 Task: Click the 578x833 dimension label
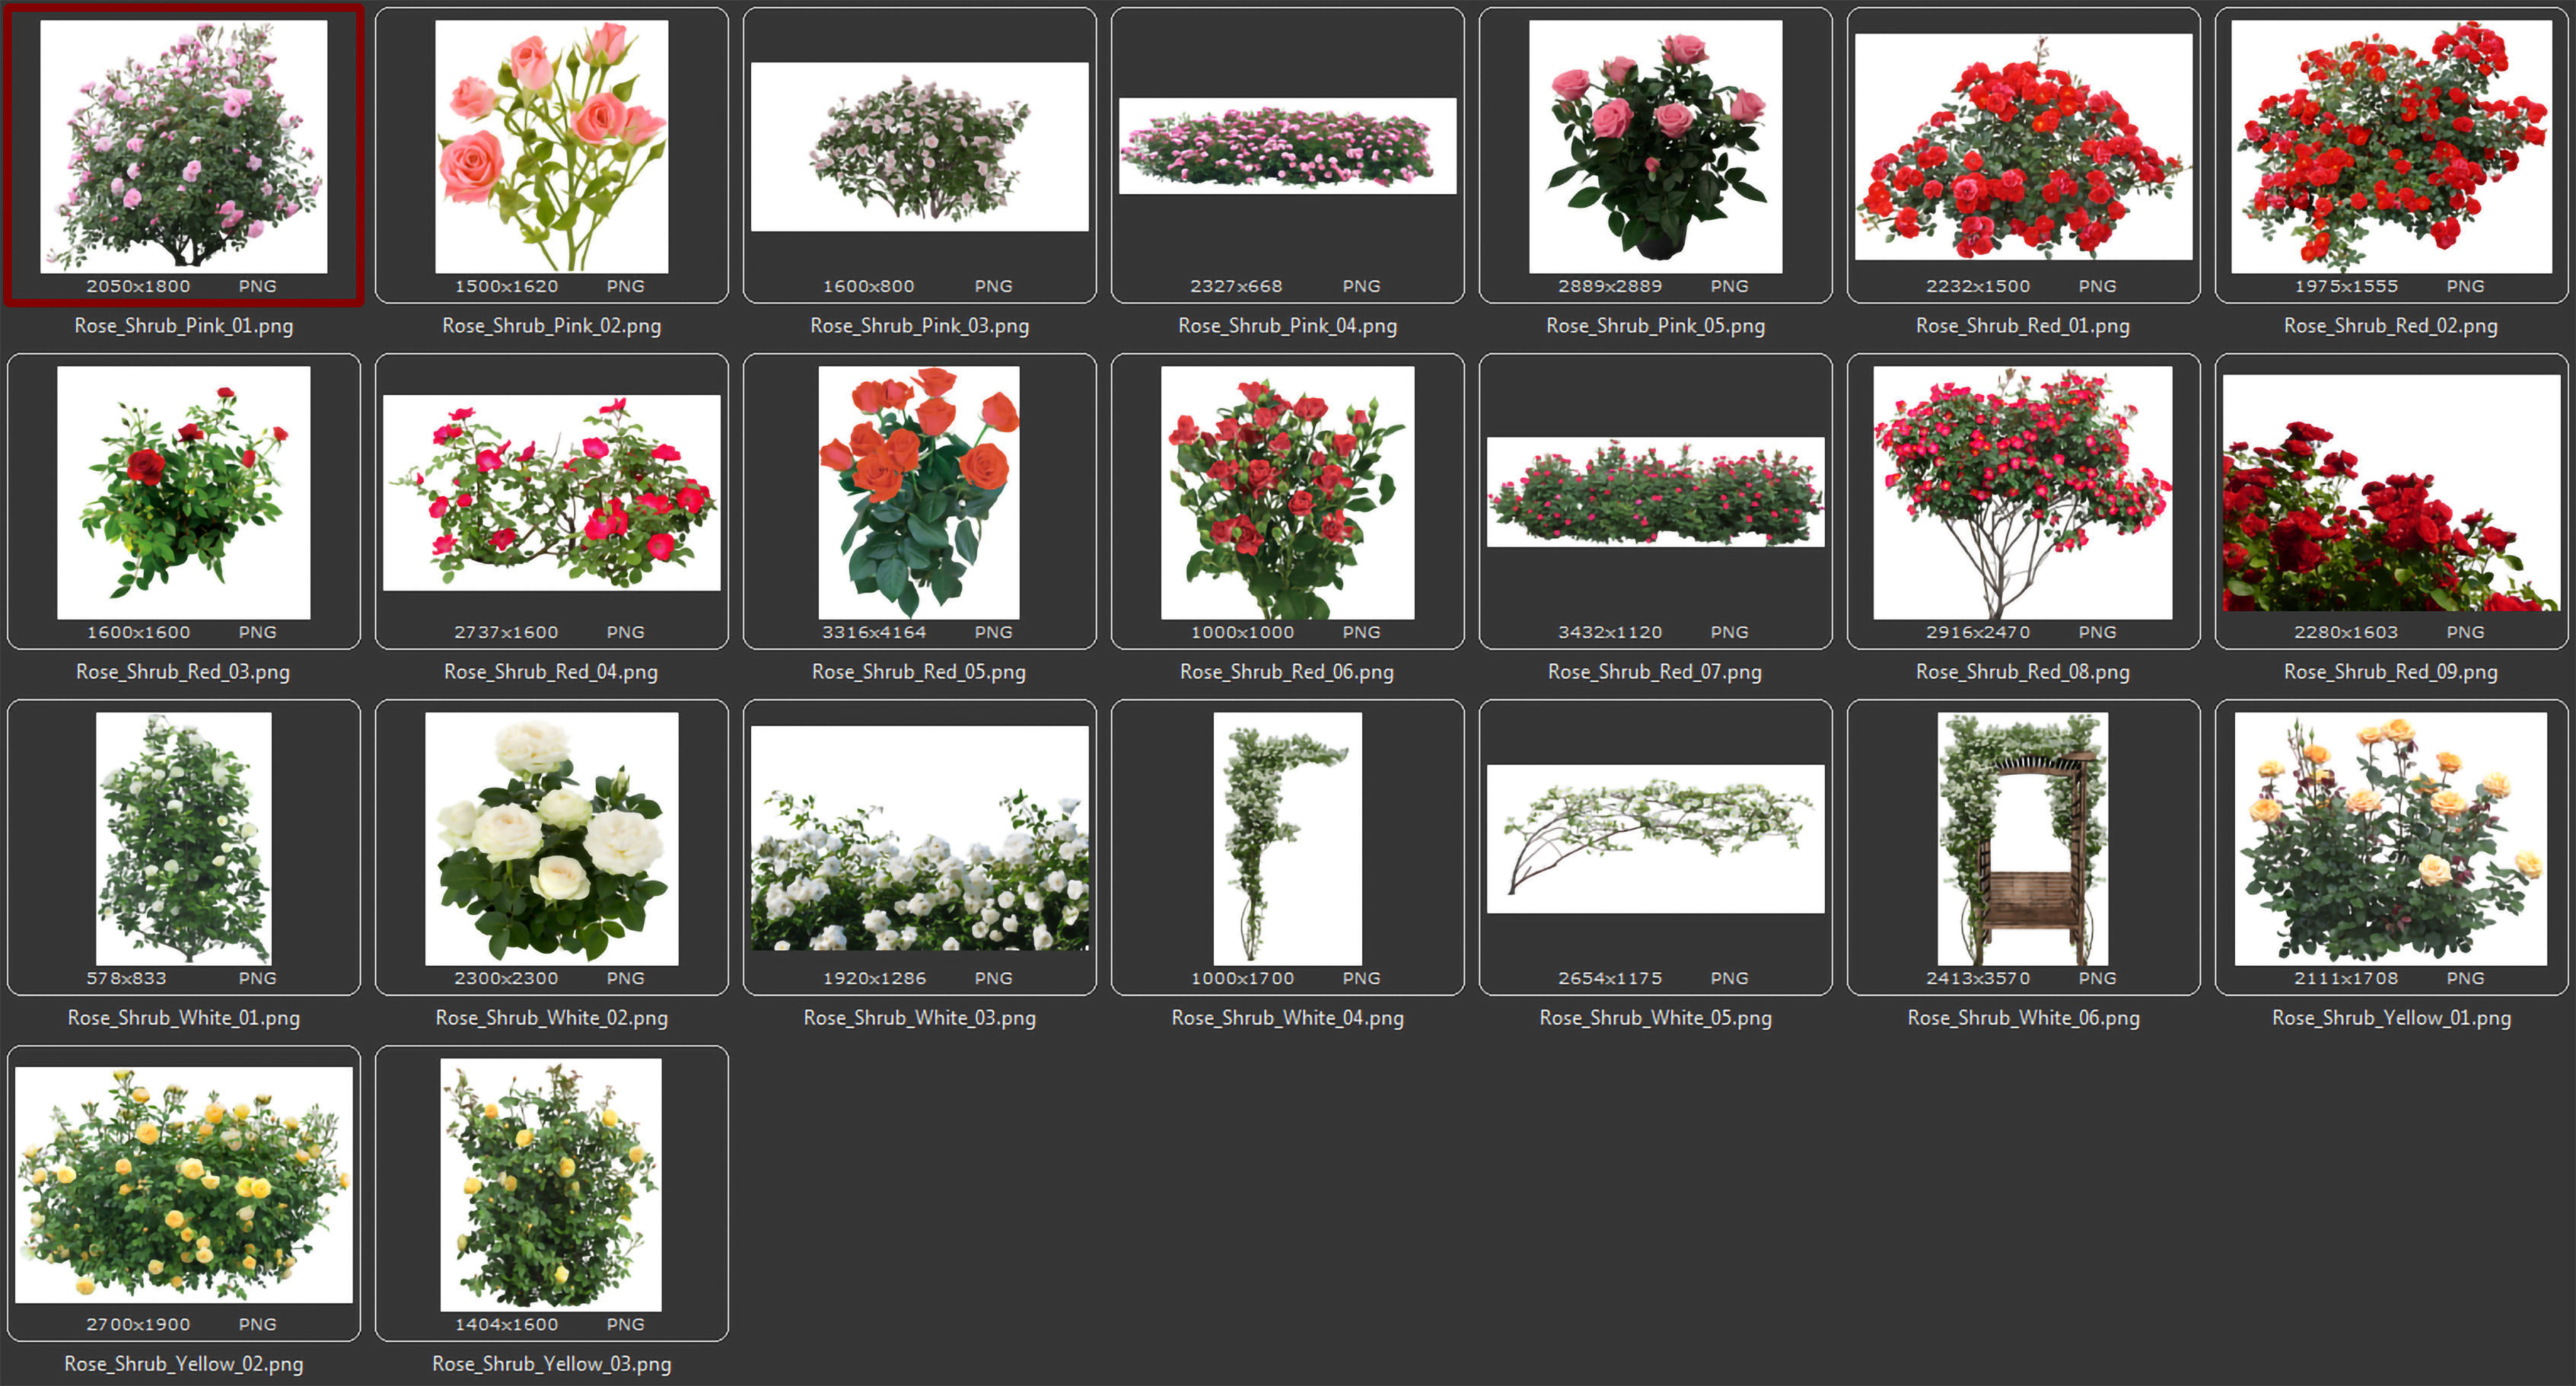126,978
